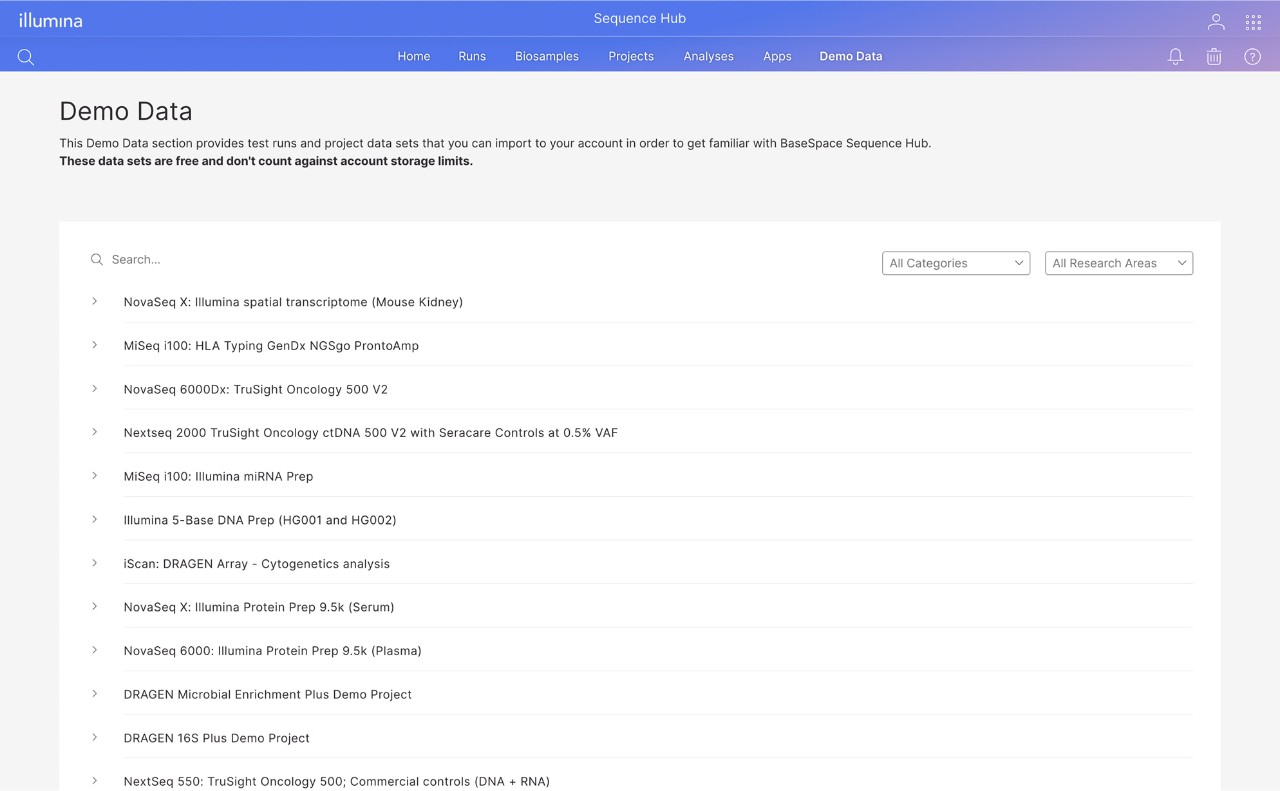Expand the iScan DRAGEN Array row chevron

tap(95, 563)
